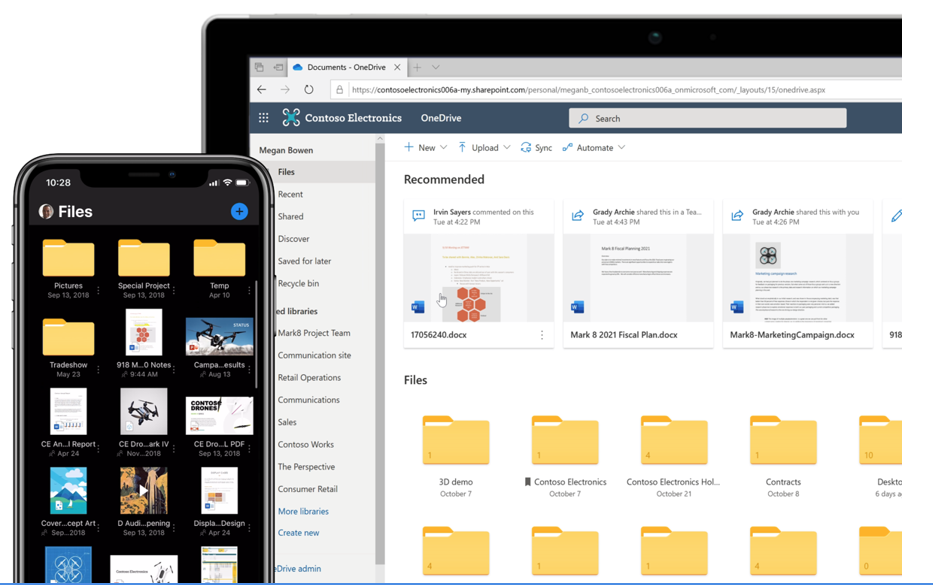Click inside the Search box
The width and height of the screenshot is (933, 585).
707,118
